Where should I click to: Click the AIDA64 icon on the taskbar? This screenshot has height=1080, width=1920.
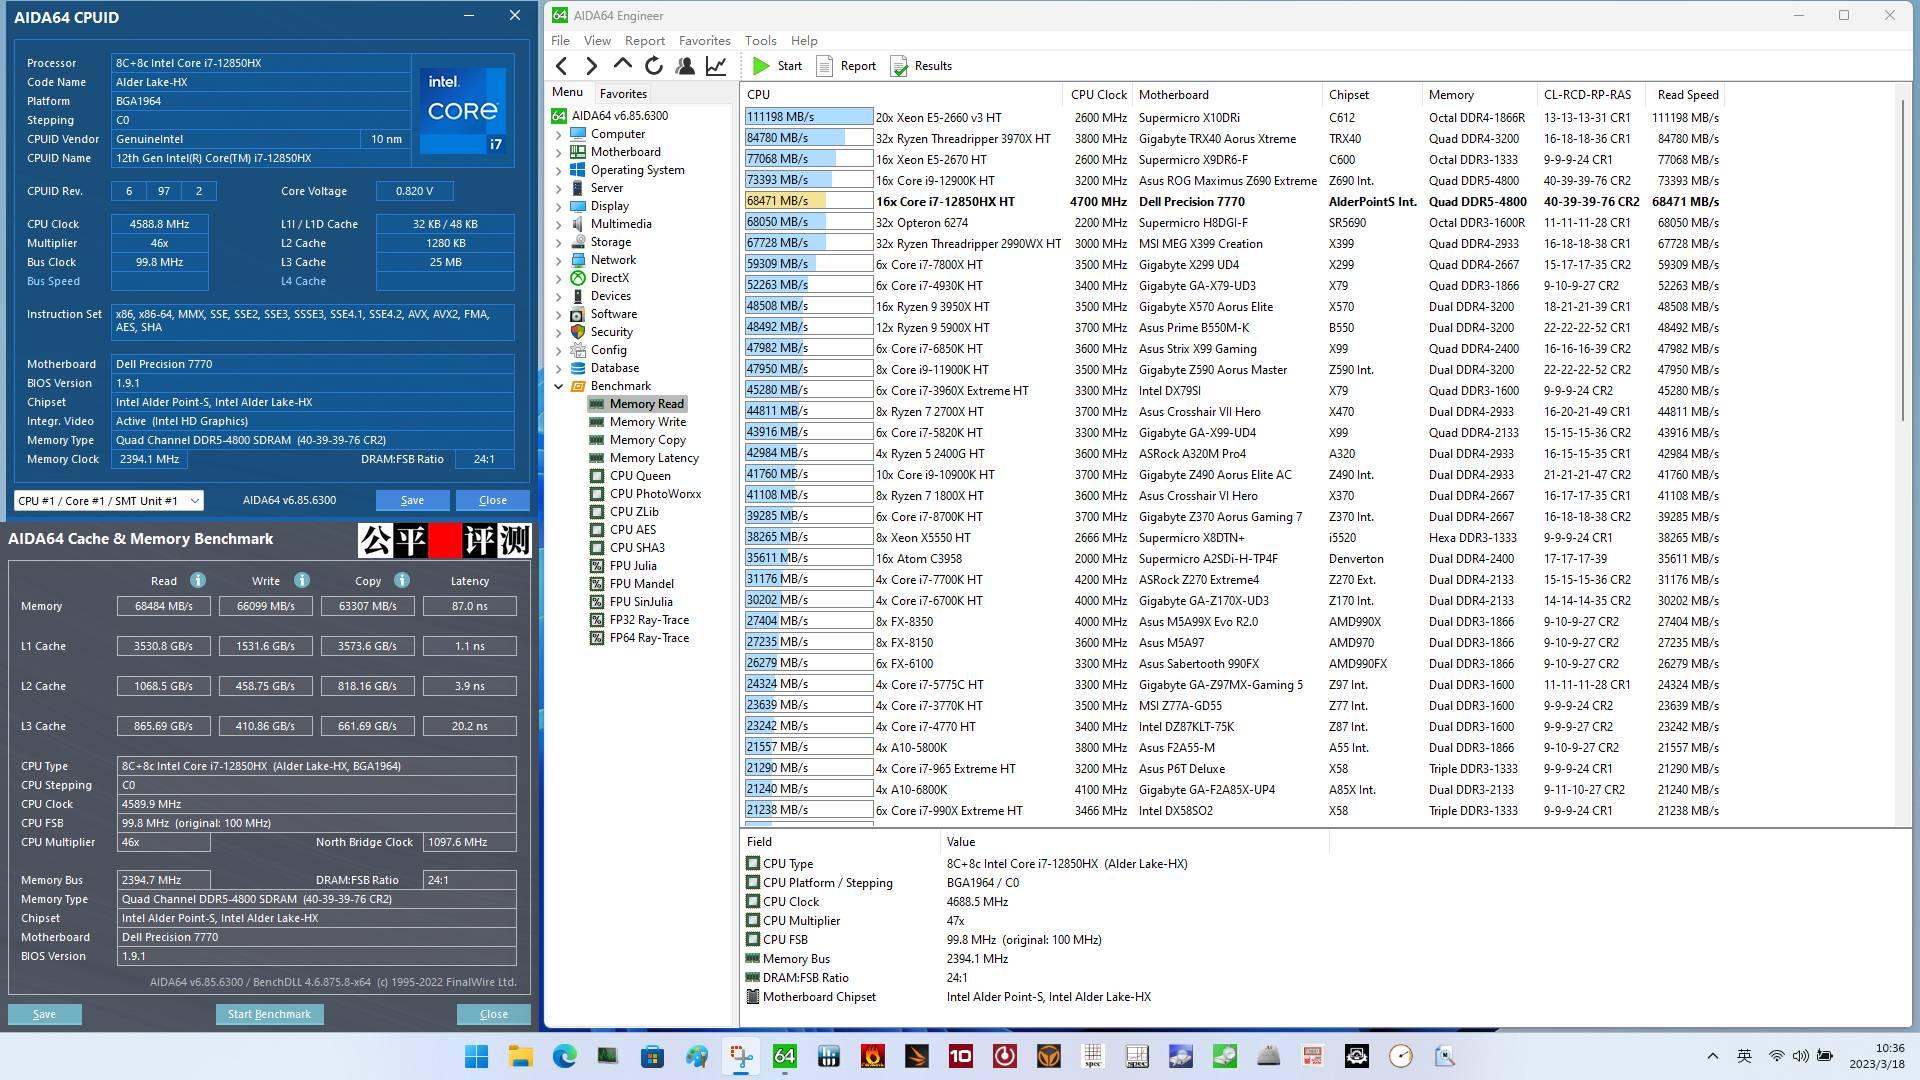tap(784, 1056)
